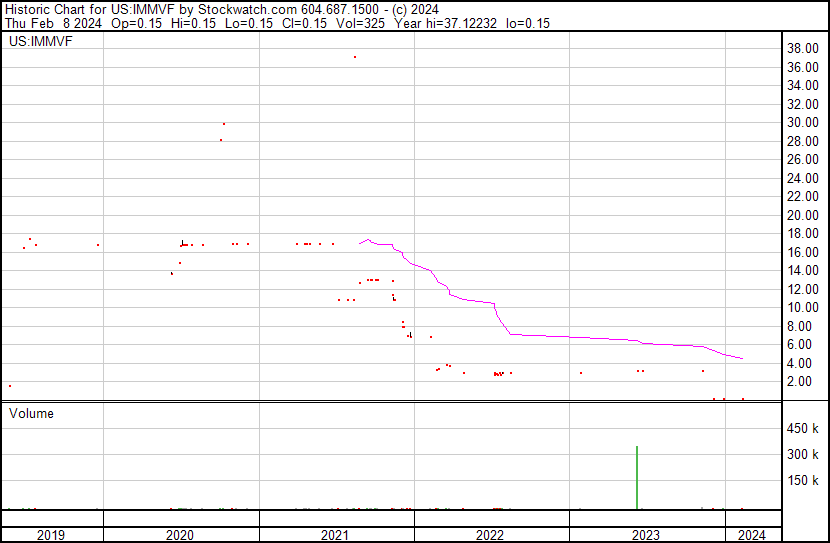Click the highest red price dot near 37
This screenshot has width=830, height=543.
pyautogui.click(x=354, y=57)
